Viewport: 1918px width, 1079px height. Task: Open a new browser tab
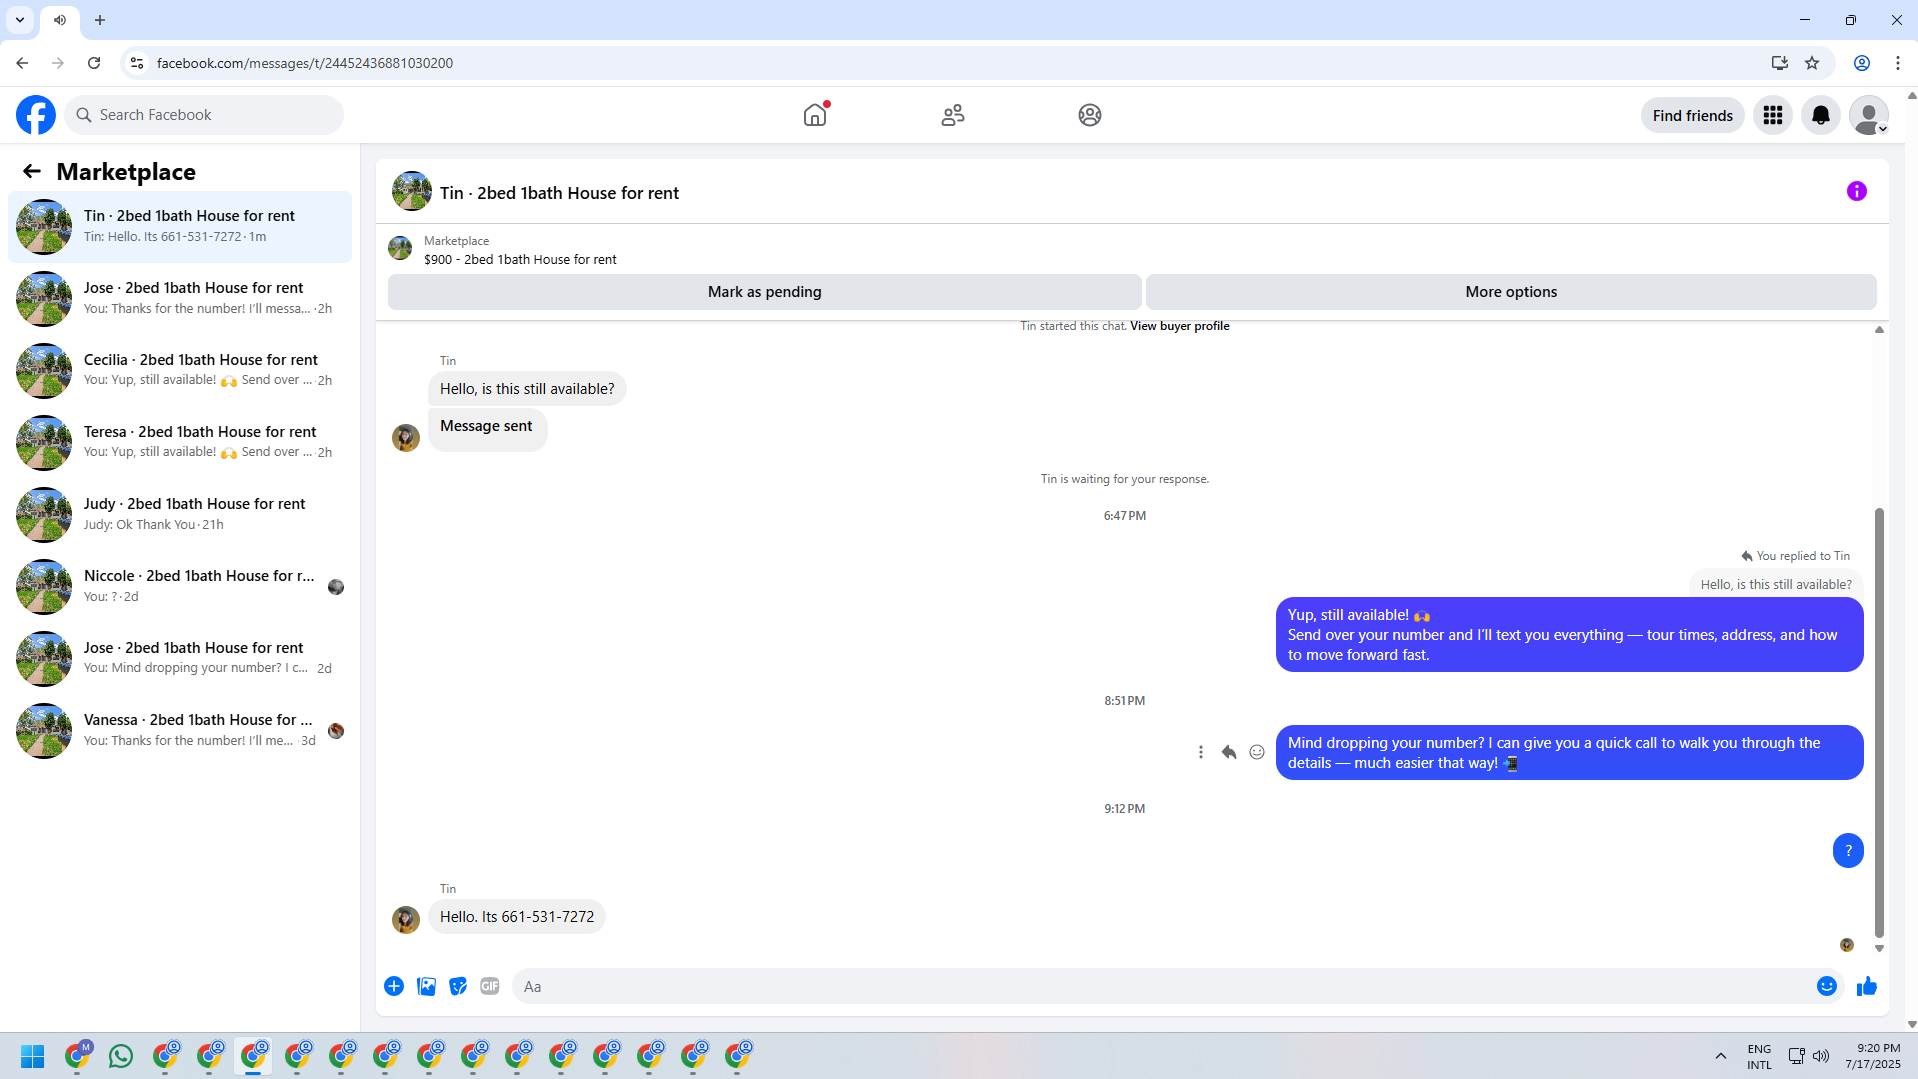pyautogui.click(x=100, y=20)
